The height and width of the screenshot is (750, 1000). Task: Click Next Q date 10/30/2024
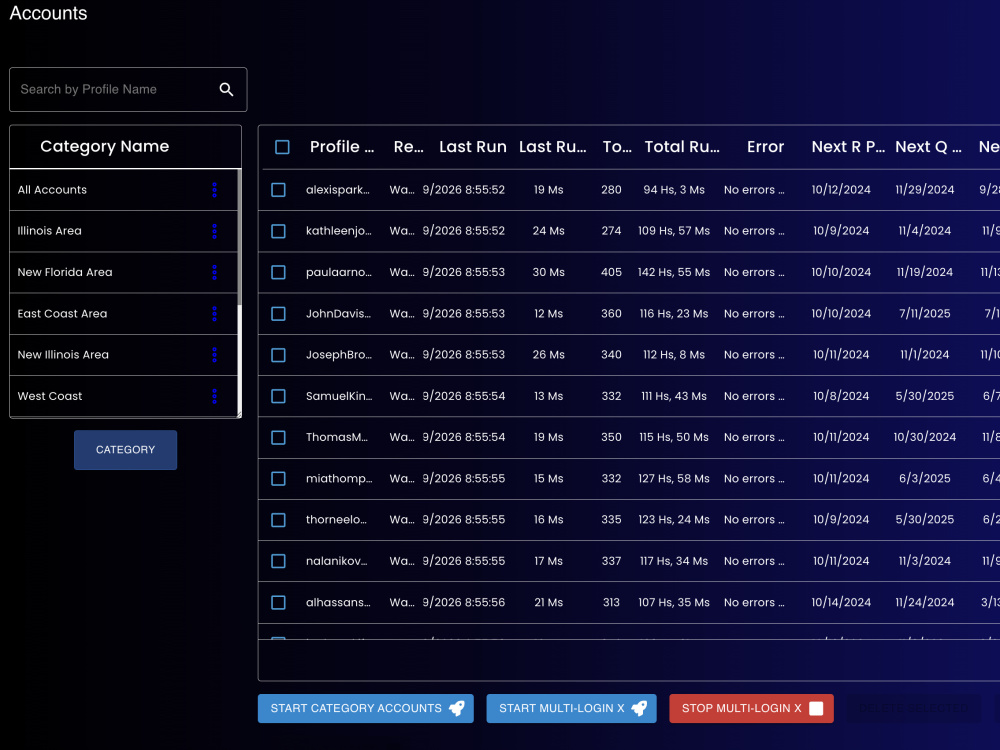[924, 437]
